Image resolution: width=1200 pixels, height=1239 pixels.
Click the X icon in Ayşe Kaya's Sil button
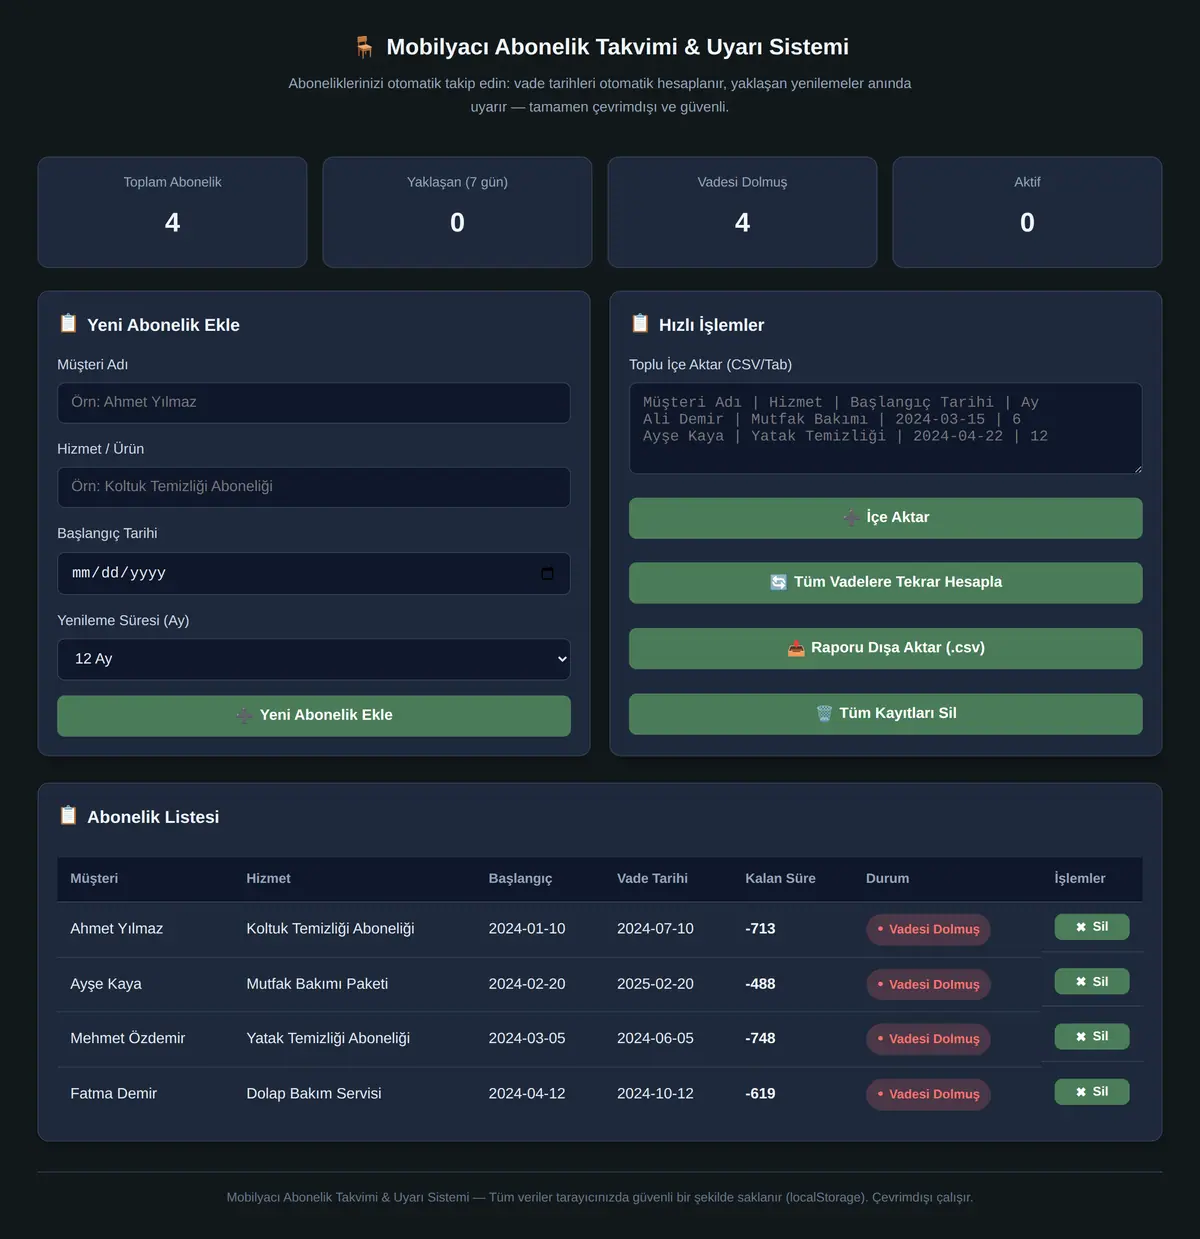(x=1081, y=982)
